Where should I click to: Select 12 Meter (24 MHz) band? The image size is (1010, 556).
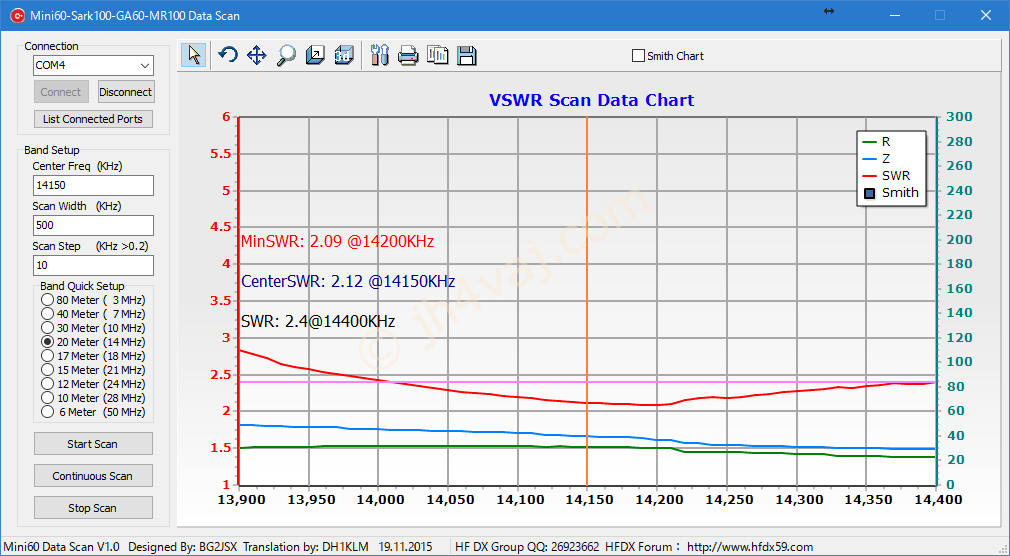(x=93, y=384)
